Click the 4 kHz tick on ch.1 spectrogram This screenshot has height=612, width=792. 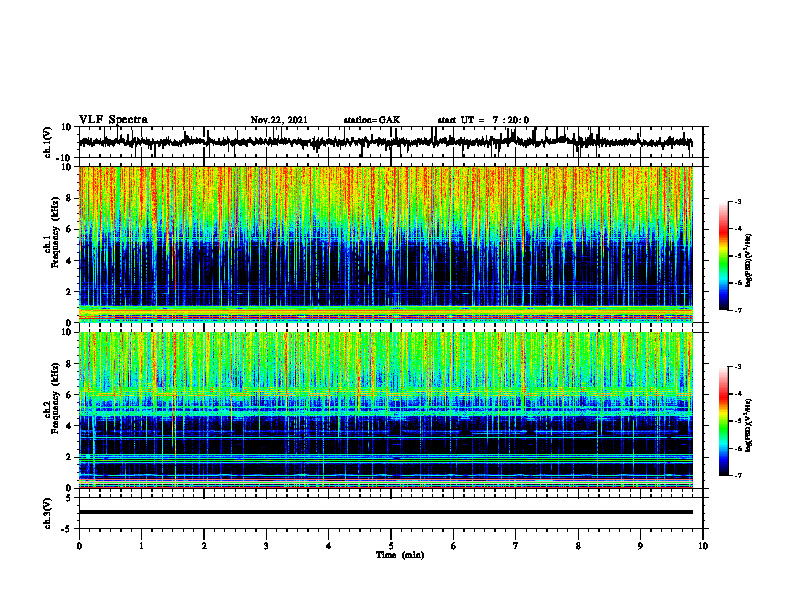(71, 261)
